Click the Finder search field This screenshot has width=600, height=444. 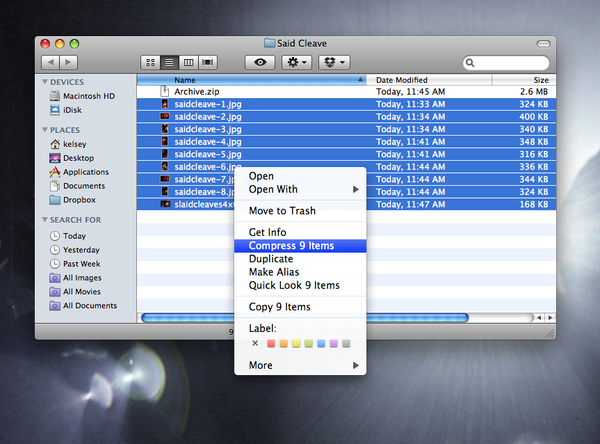510,62
